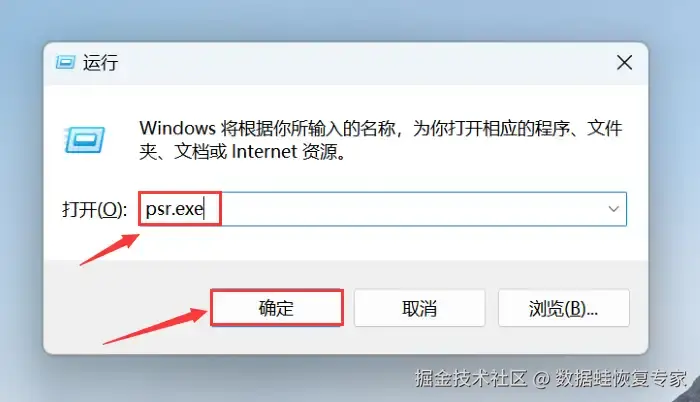
Task: Click the word Windows in the description
Action: tap(178, 128)
